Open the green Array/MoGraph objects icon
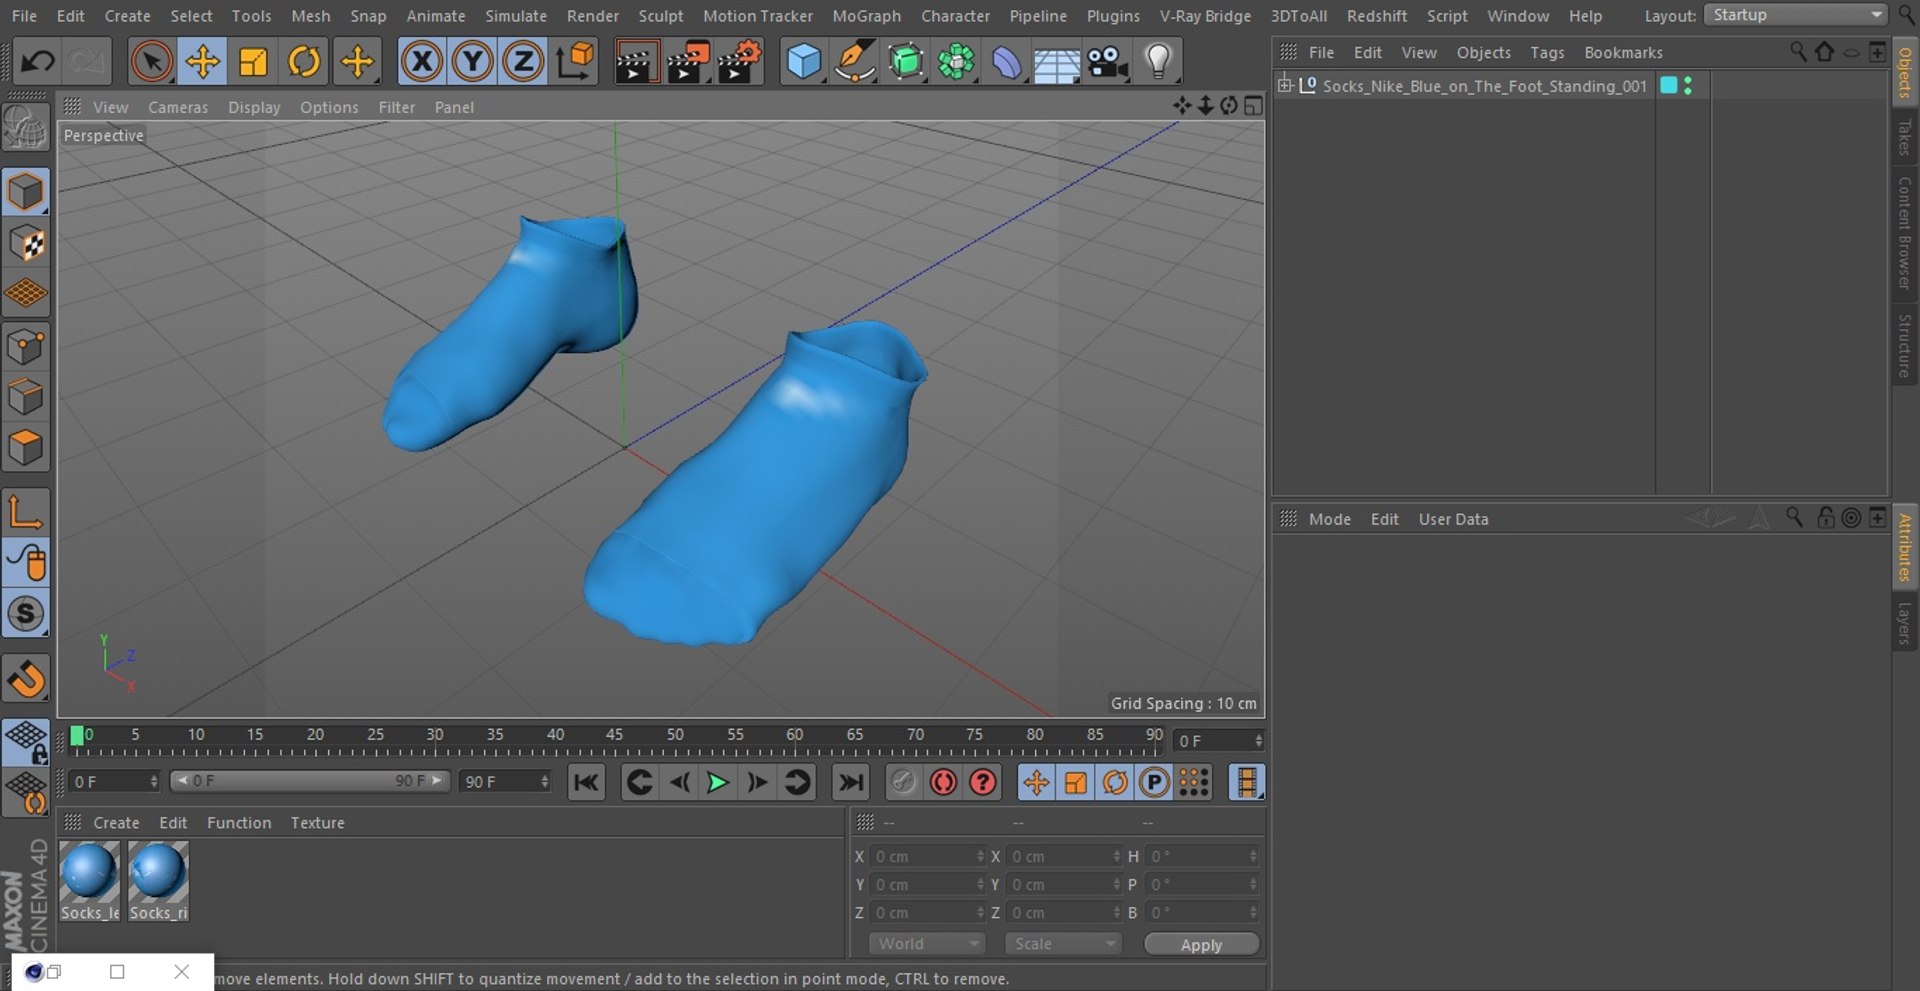The image size is (1920, 991). pyautogui.click(x=957, y=62)
